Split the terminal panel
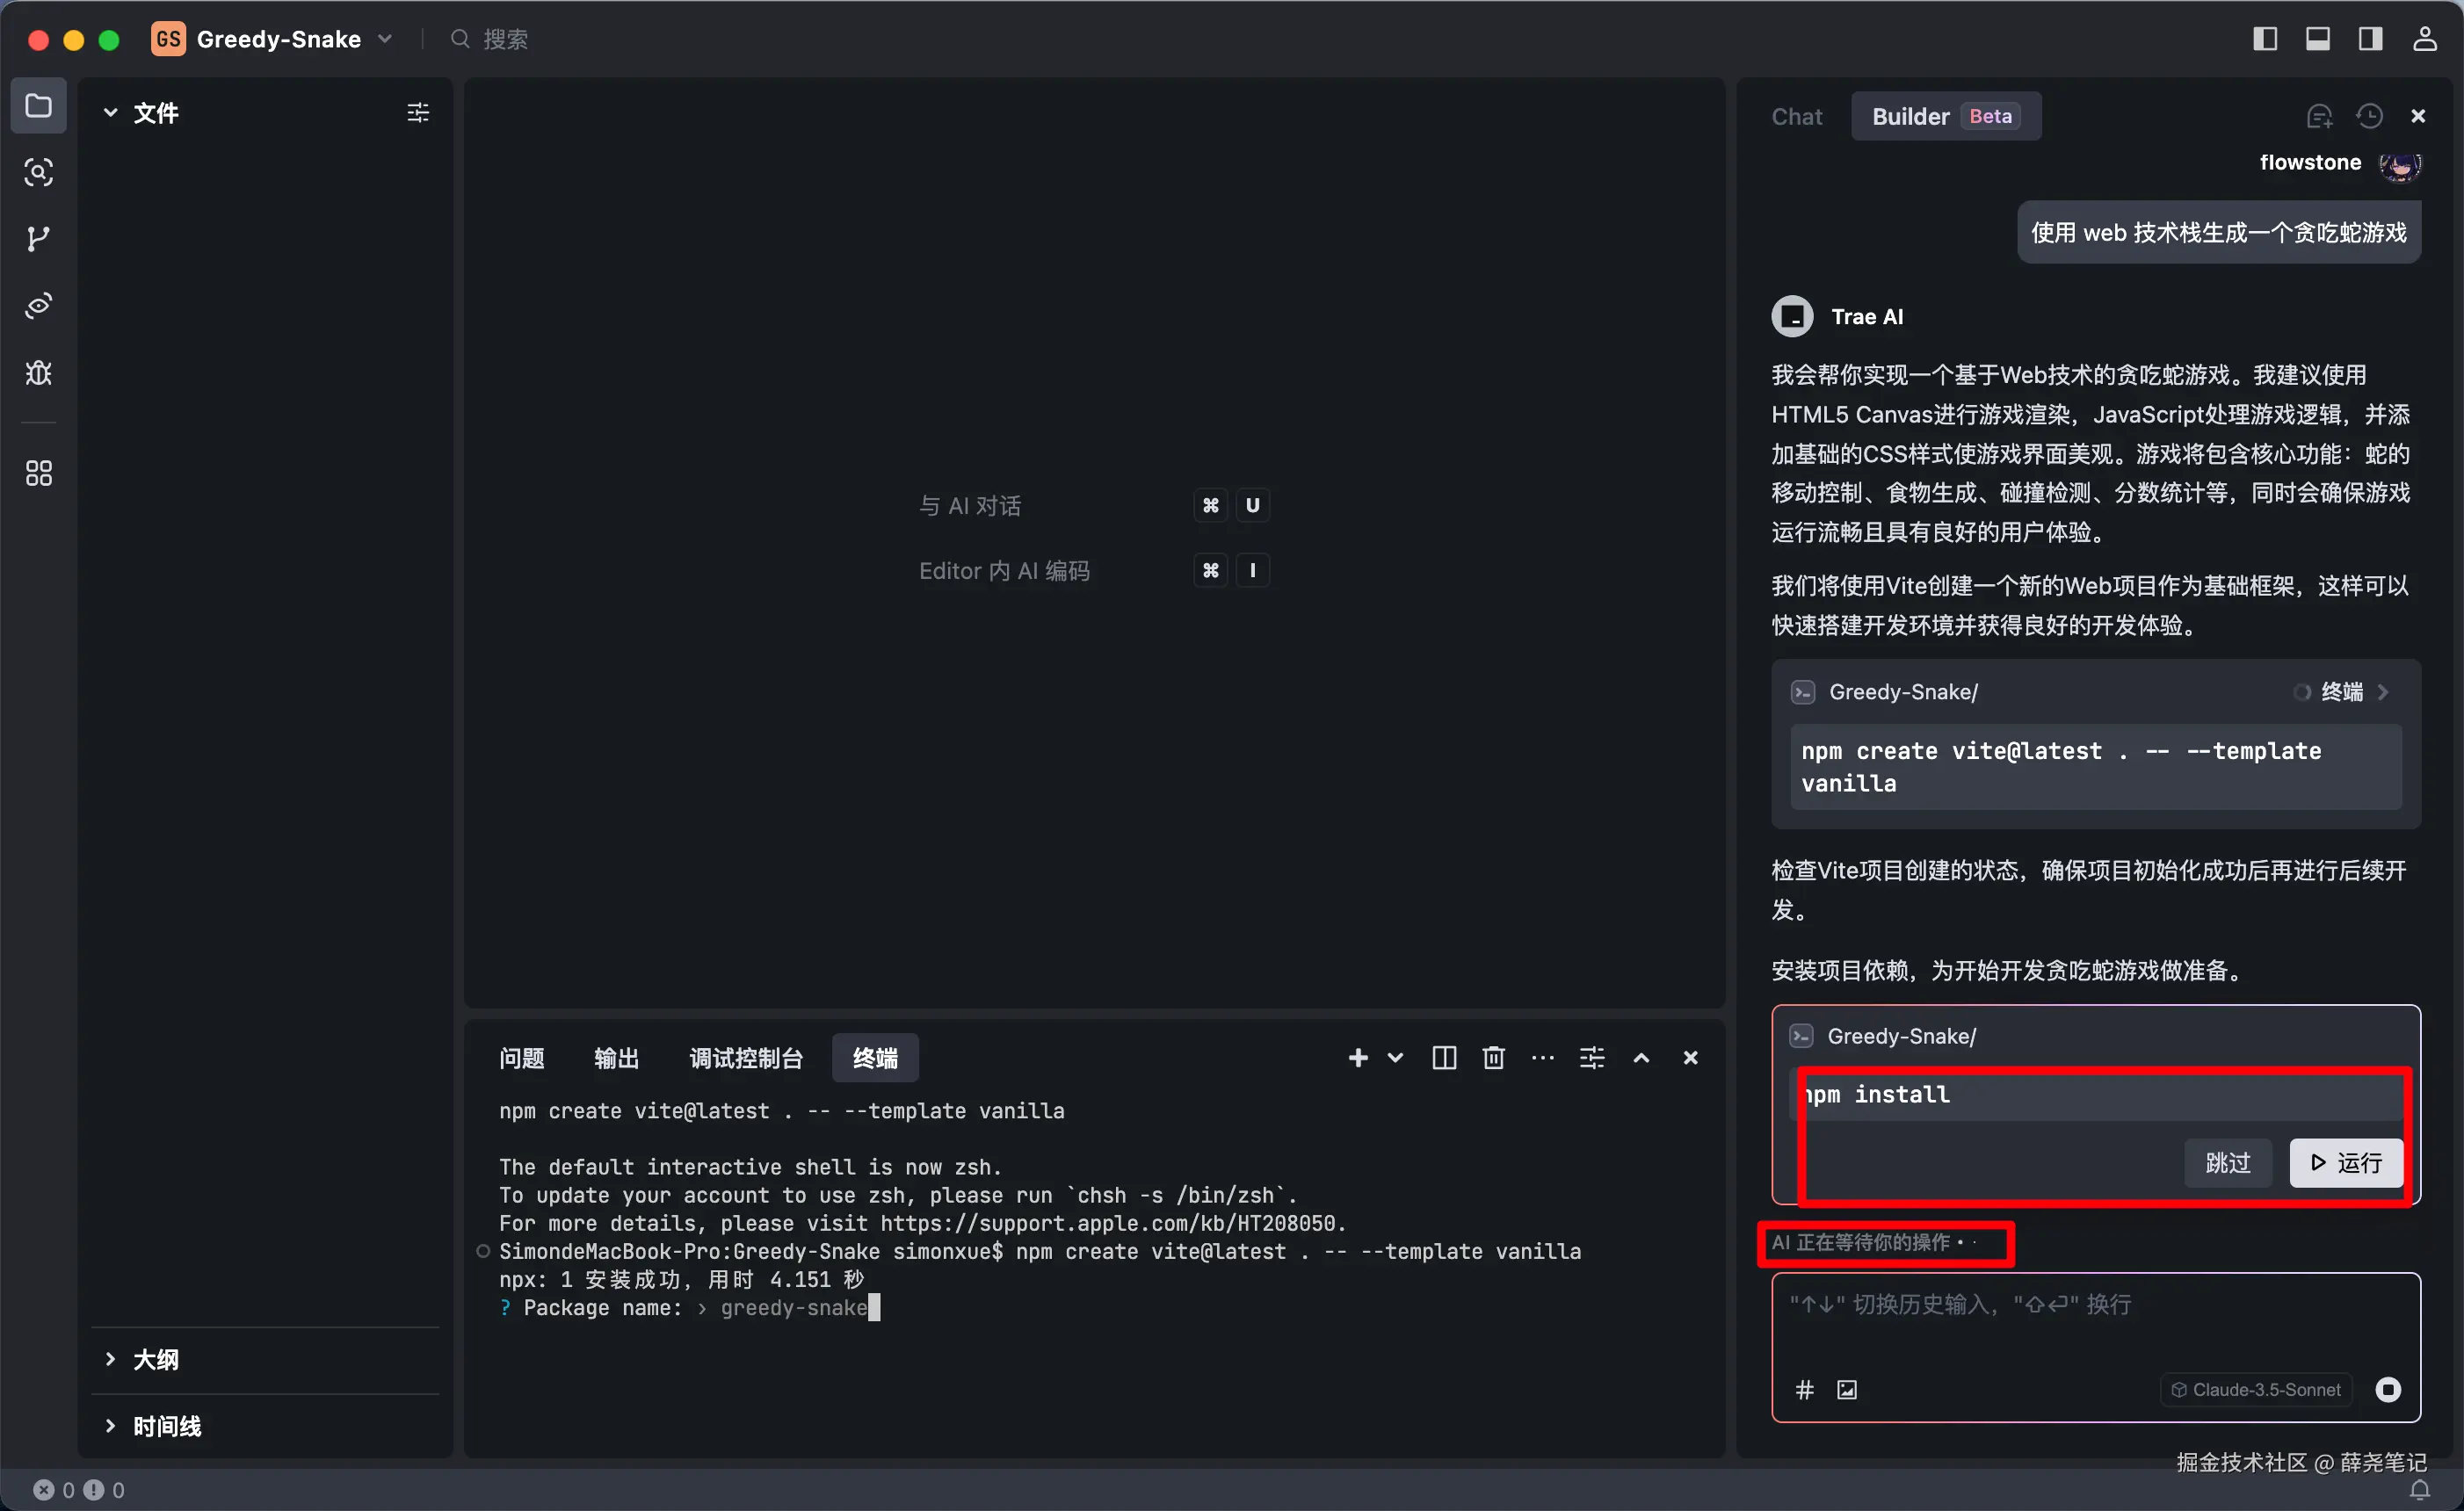The width and height of the screenshot is (2464, 1511). coord(1443,1057)
